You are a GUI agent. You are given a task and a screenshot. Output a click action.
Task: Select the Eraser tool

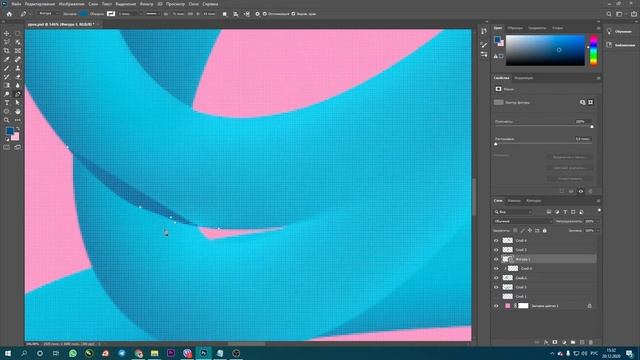click(x=18, y=77)
